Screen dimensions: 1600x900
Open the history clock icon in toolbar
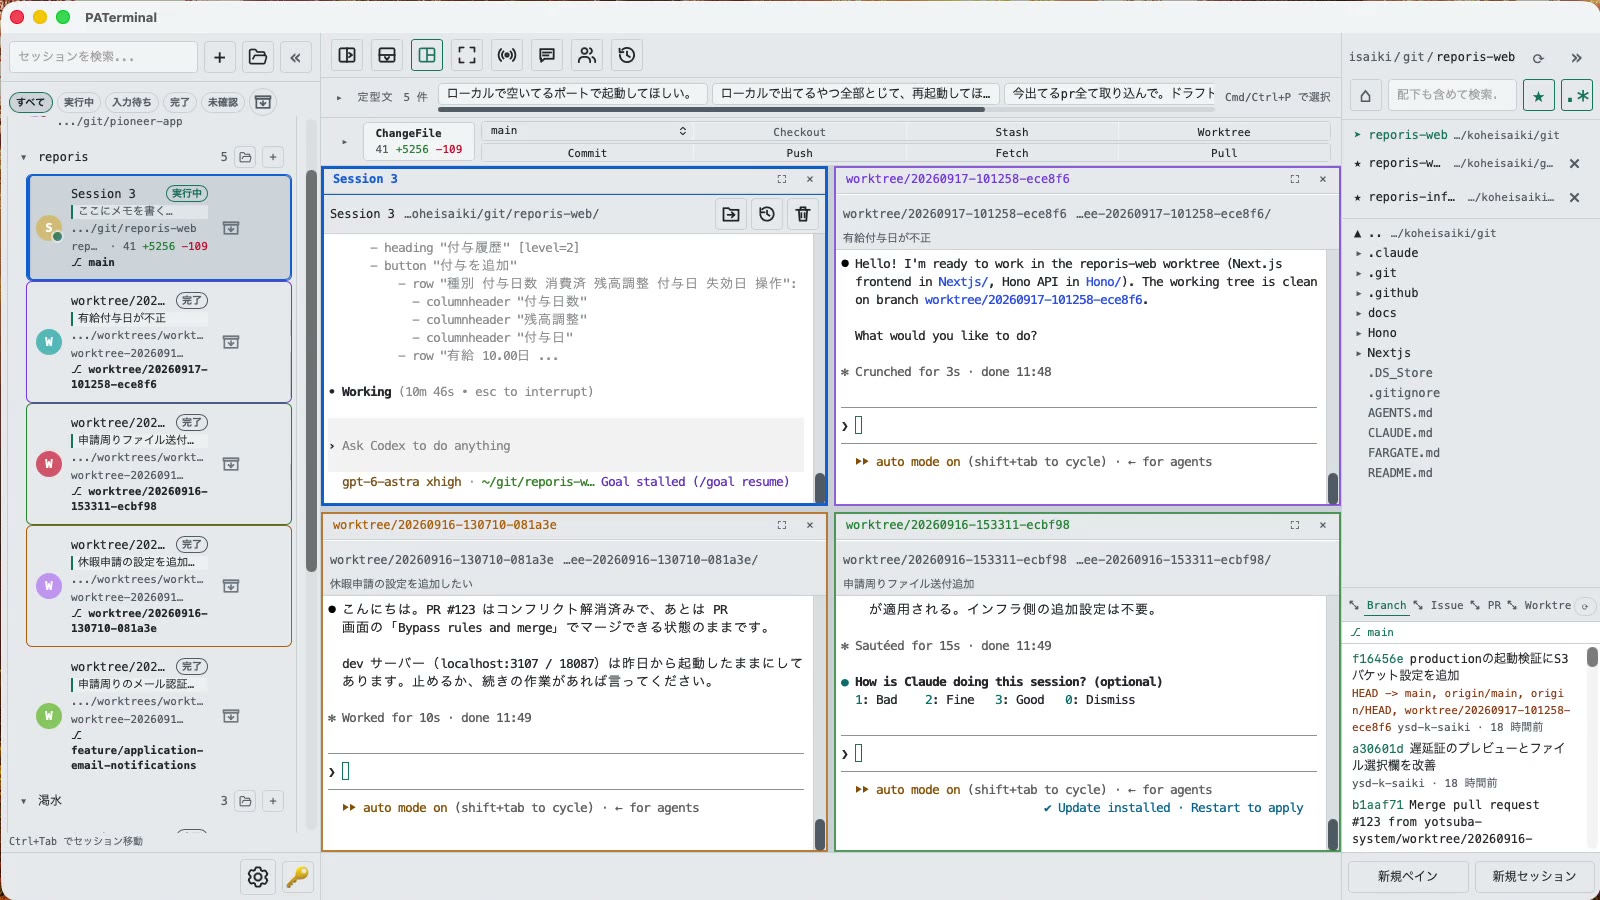(627, 55)
